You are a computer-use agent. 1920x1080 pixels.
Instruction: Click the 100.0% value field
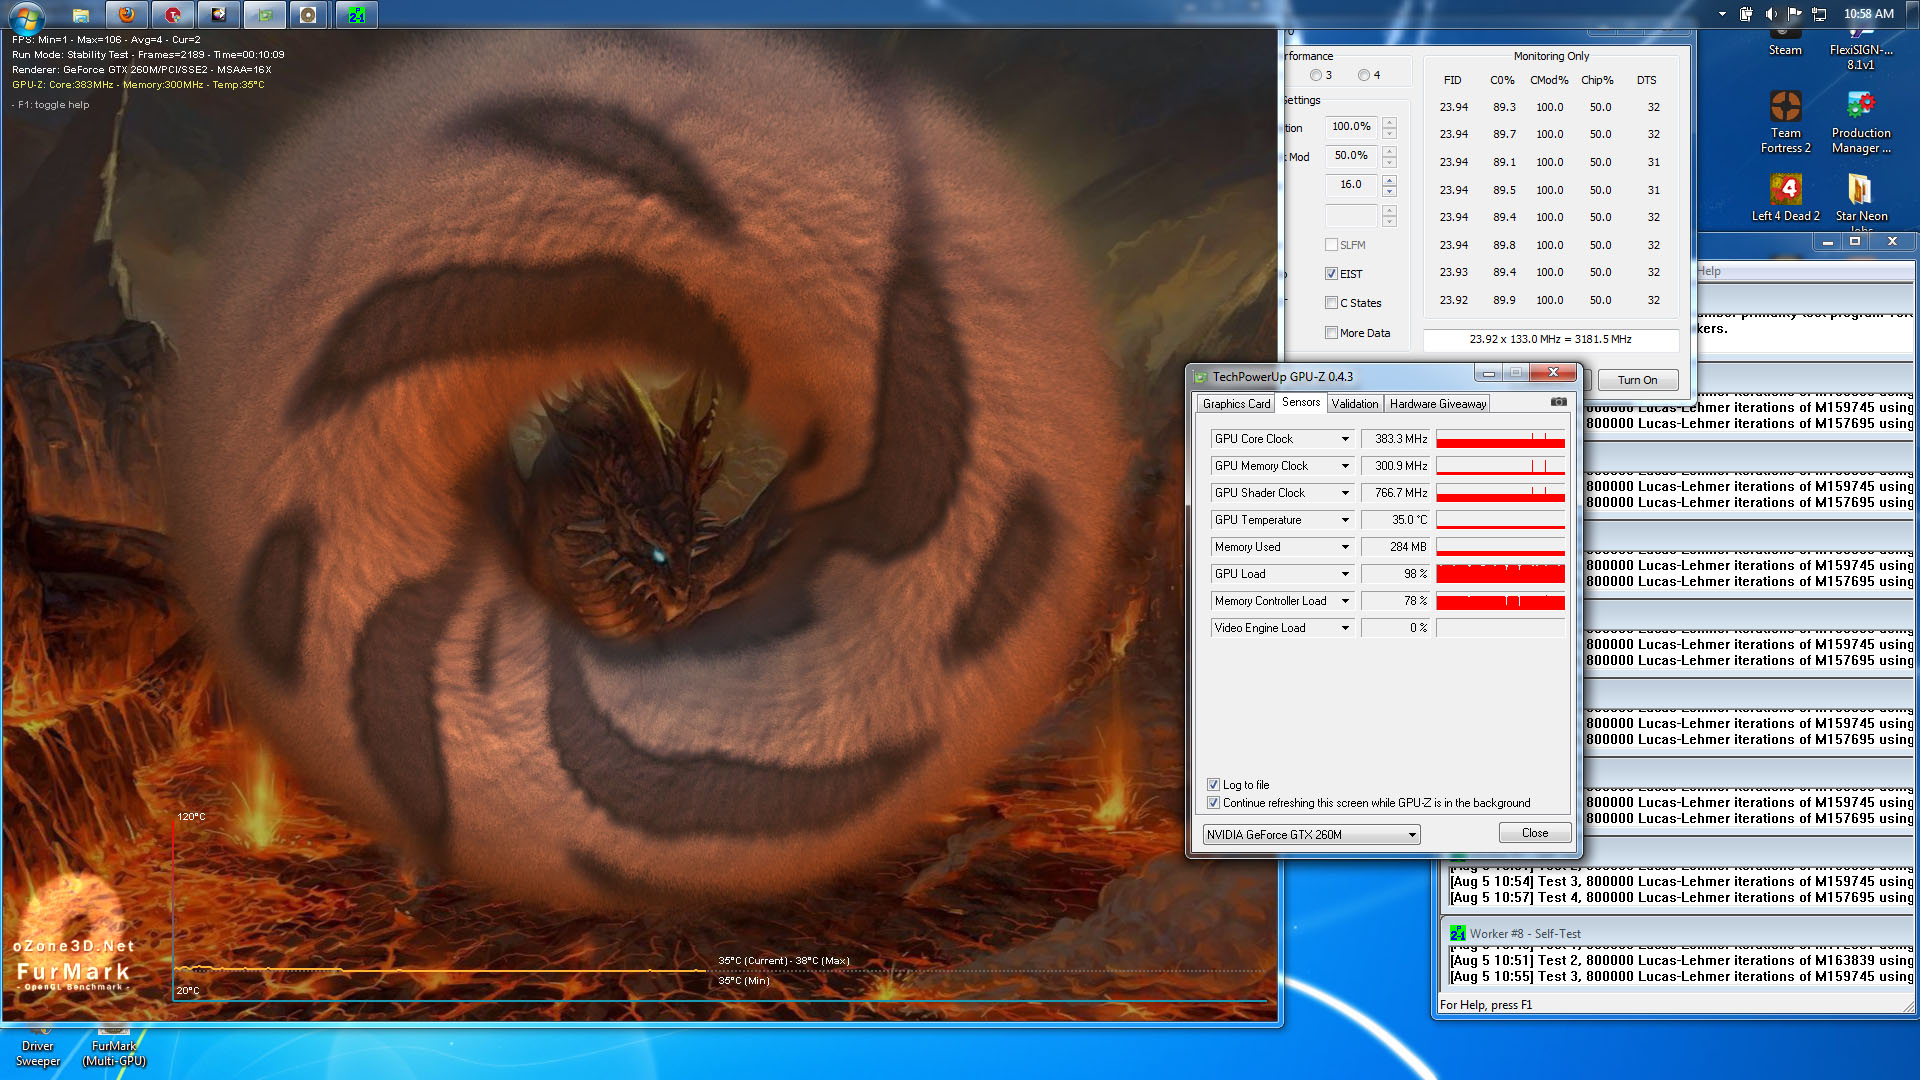tap(1352, 127)
